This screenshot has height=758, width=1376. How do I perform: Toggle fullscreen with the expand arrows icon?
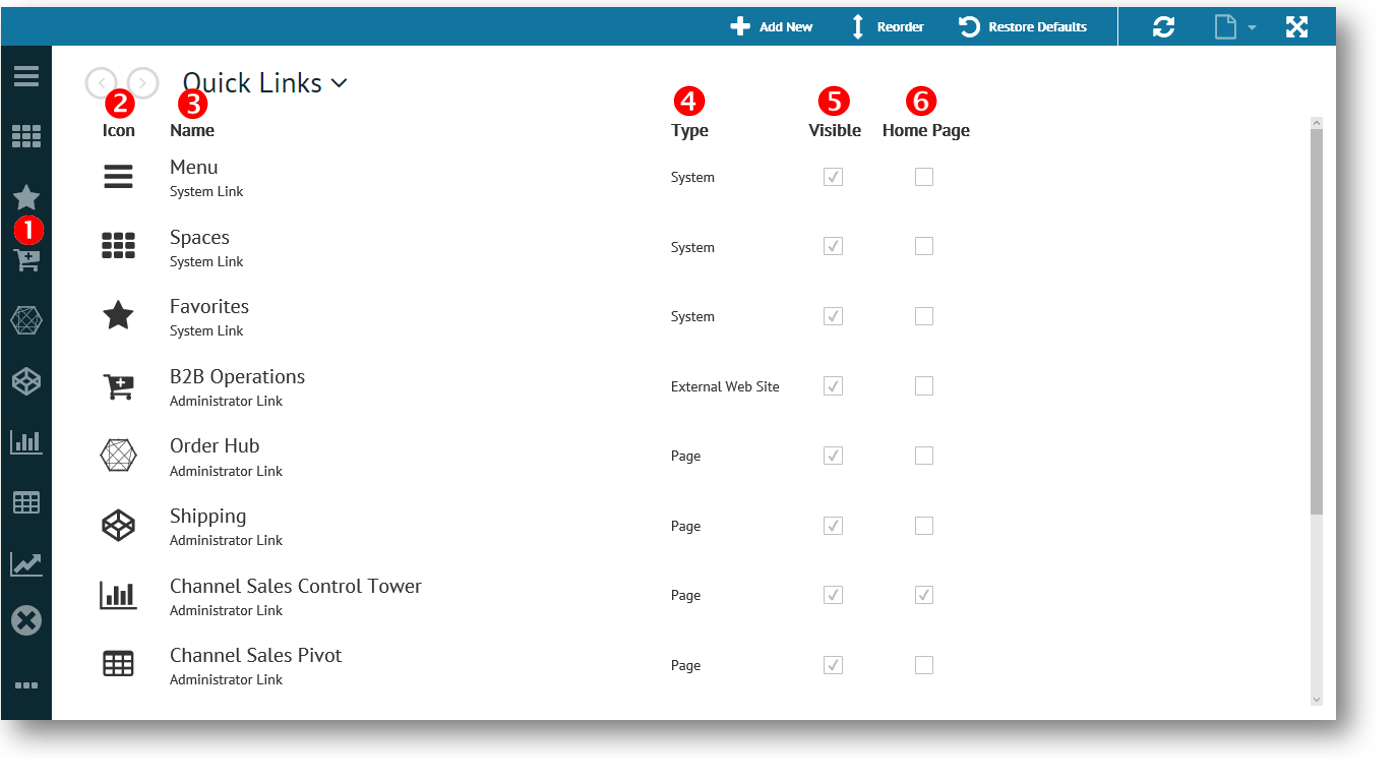point(1297,27)
